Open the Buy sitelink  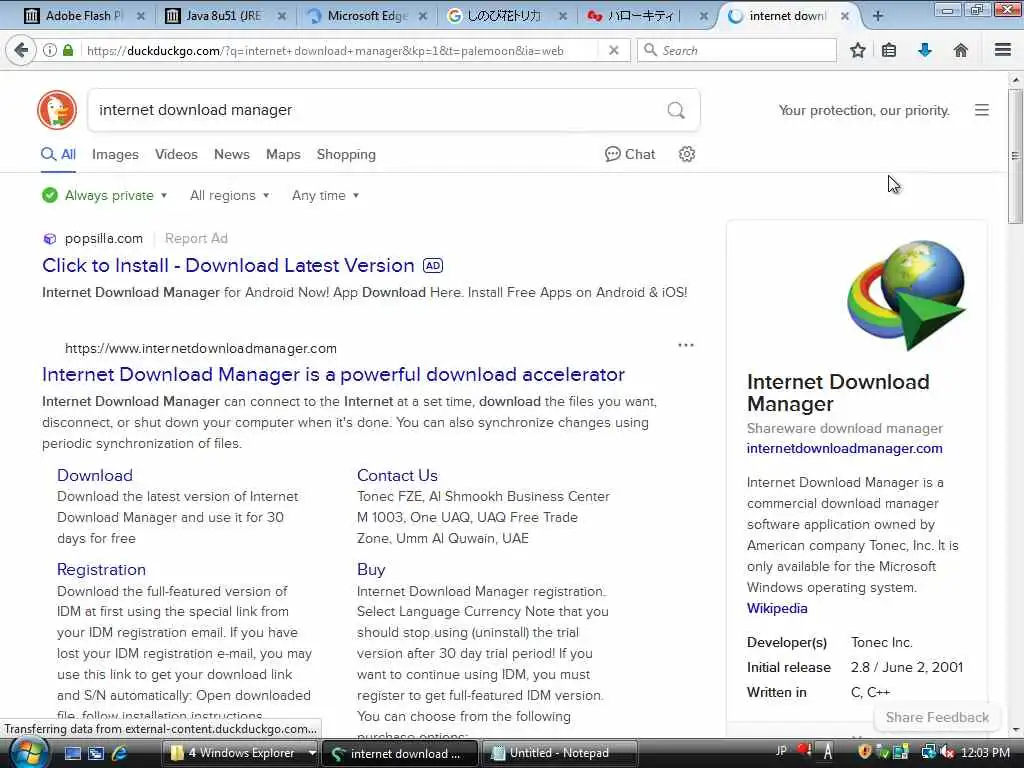(371, 569)
